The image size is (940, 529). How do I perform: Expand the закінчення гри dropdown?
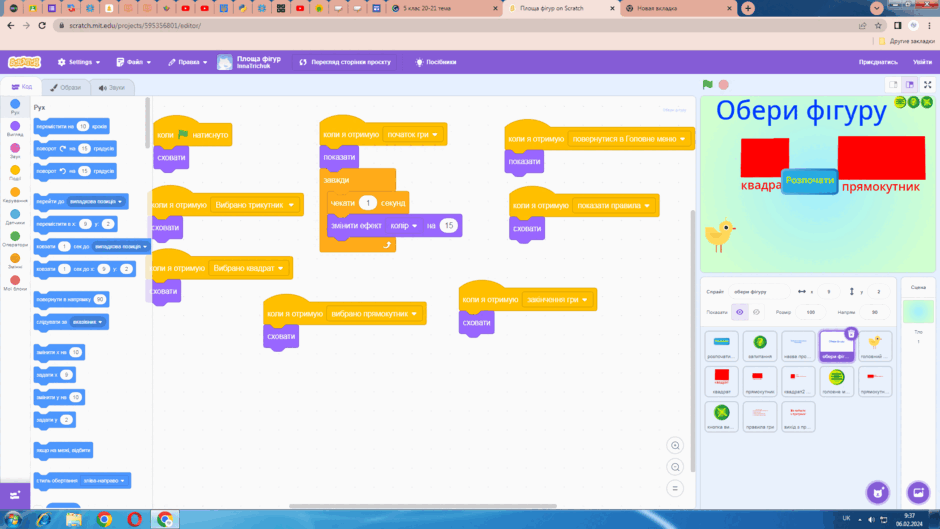click(585, 300)
